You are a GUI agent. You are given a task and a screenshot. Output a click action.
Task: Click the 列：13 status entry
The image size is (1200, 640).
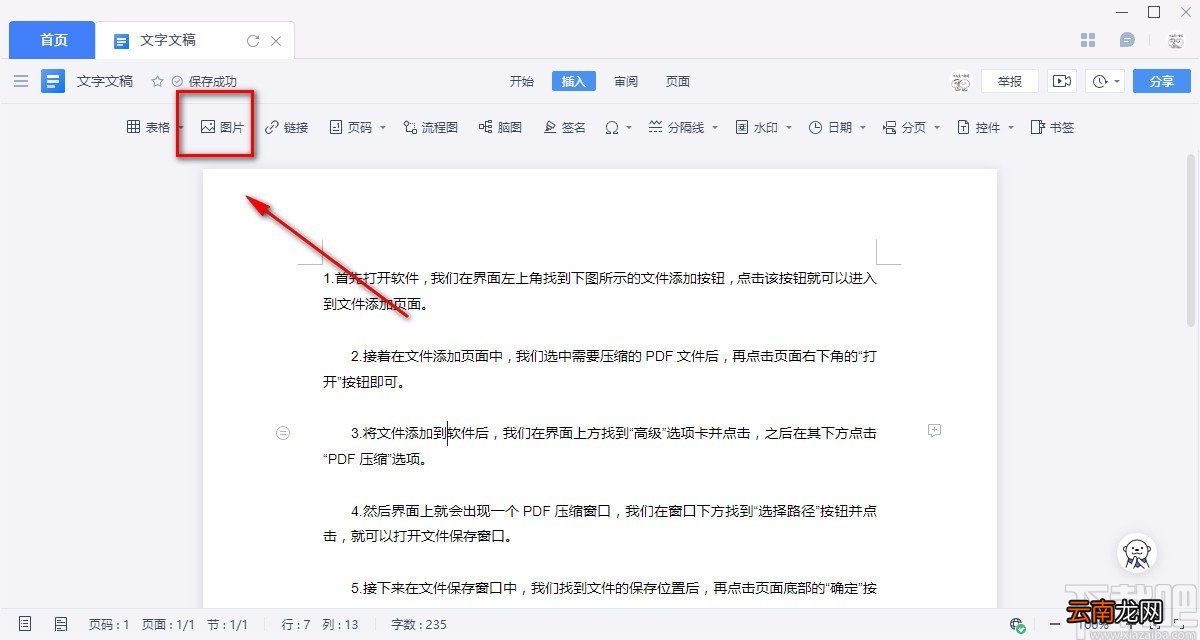pos(340,624)
